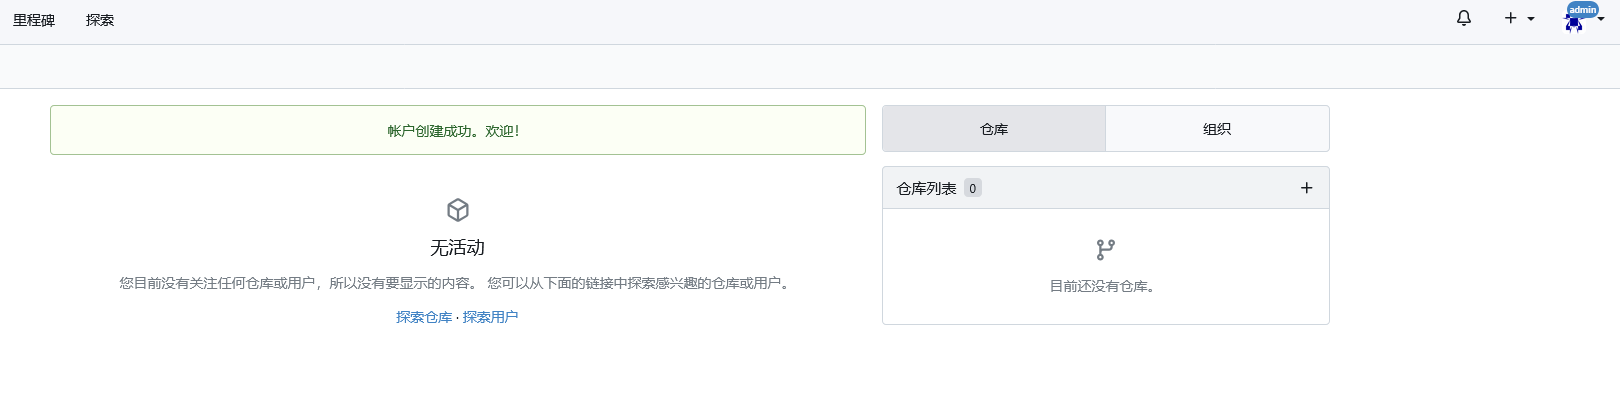Click the plus icon beside 仓库列表
Image resolution: width=1620 pixels, height=400 pixels.
point(1306,188)
